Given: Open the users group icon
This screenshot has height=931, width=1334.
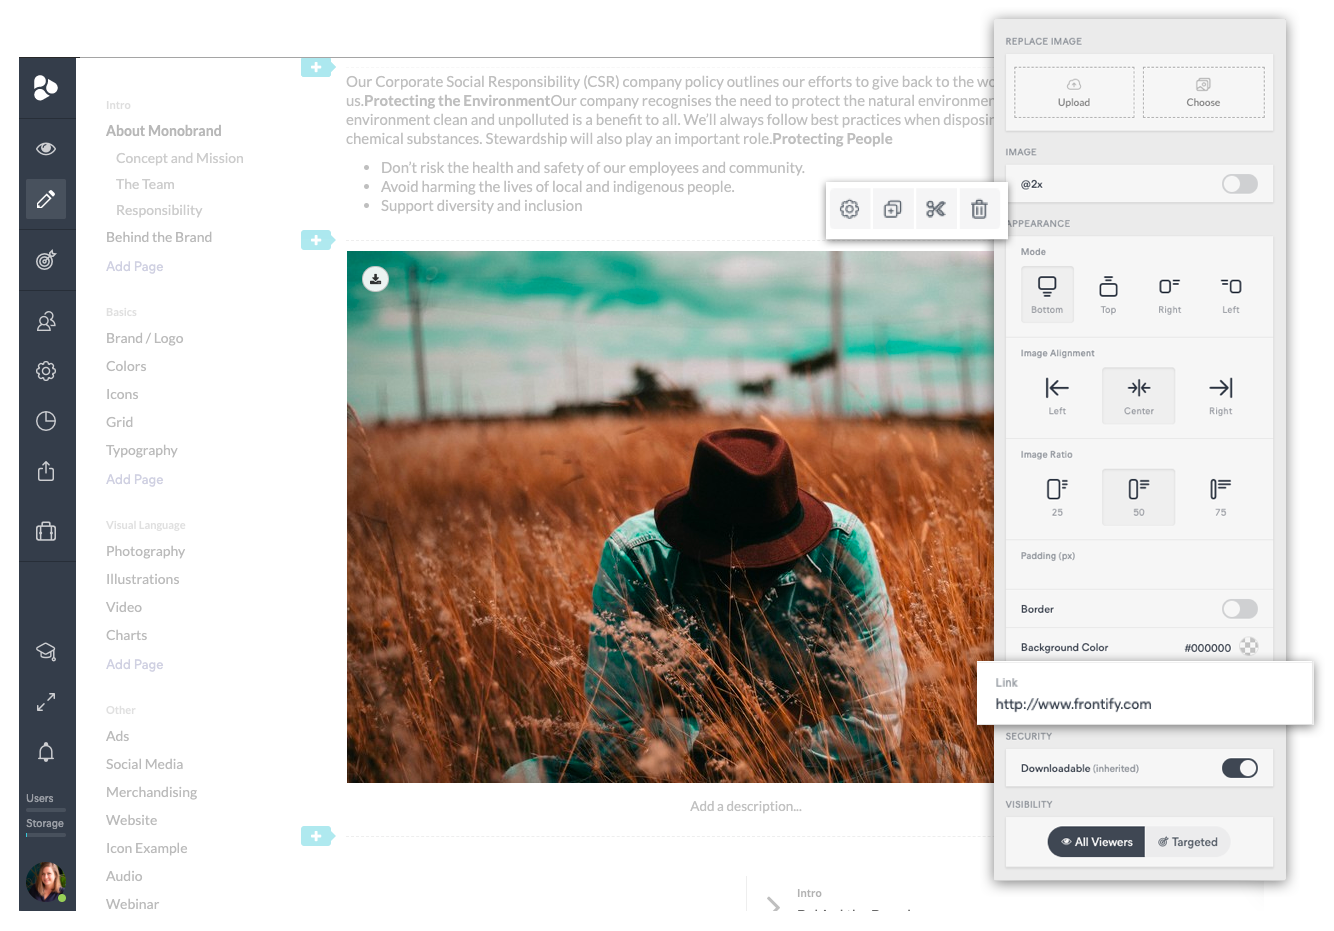Looking at the screenshot, I should [x=46, y=321].
